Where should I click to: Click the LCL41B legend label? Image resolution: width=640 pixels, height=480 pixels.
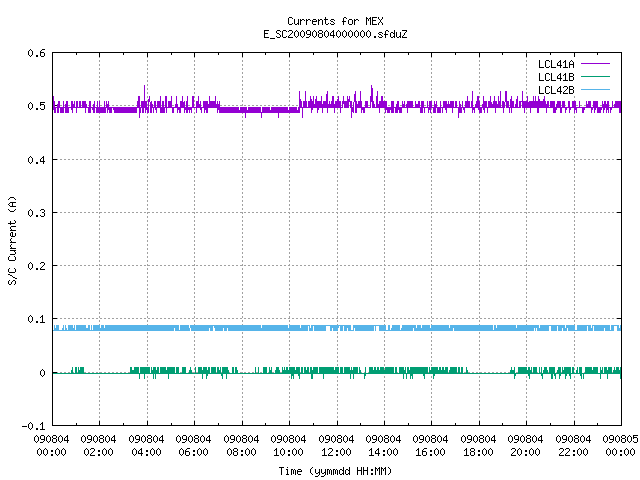[556, 77]
